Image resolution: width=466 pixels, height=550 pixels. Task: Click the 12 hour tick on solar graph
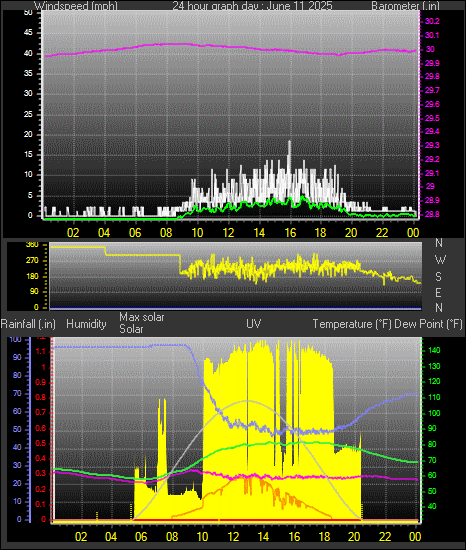(233, 537)
